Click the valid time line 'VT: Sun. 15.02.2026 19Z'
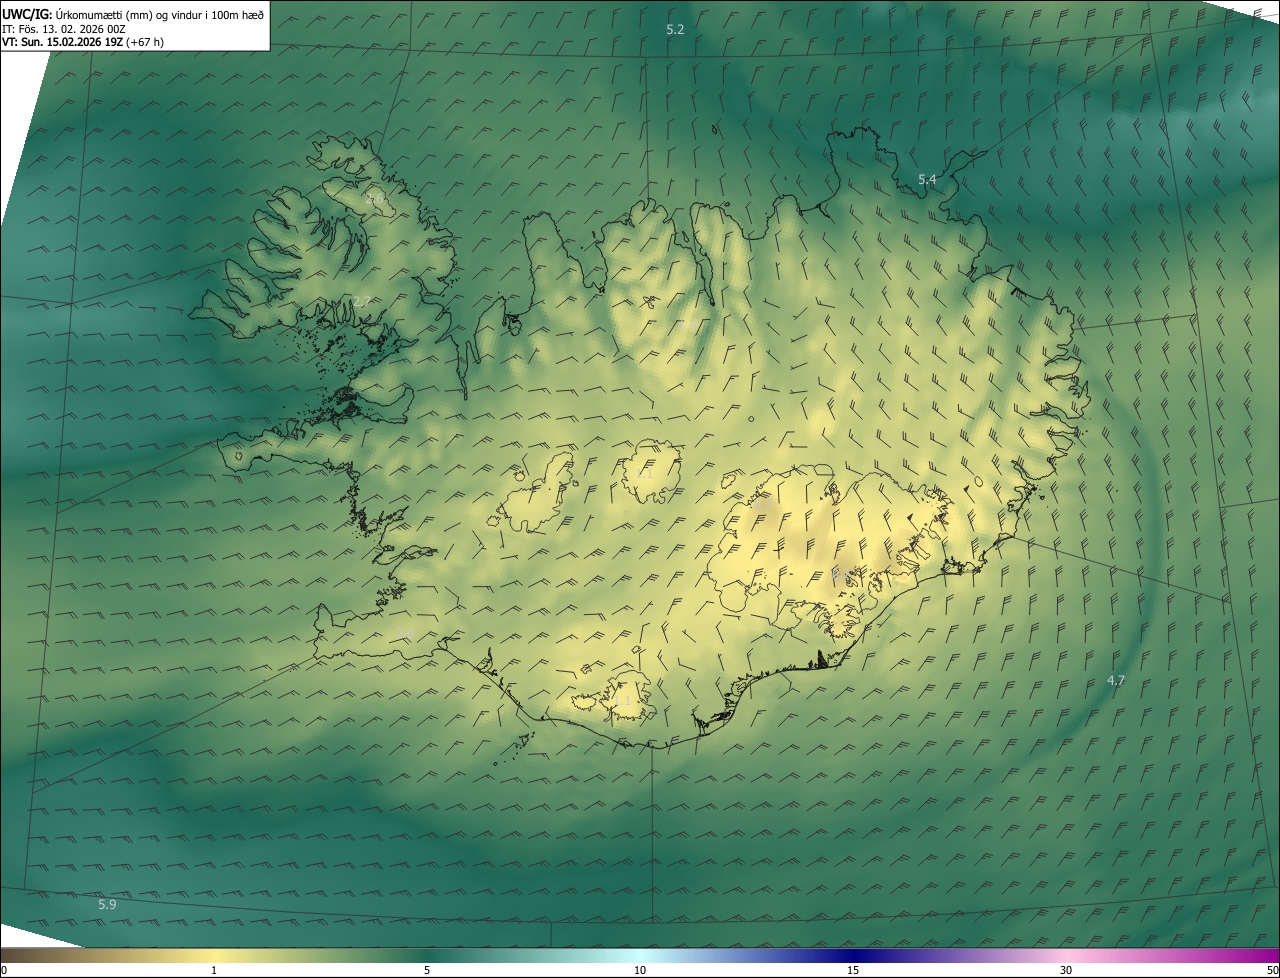 click(63, 42)
